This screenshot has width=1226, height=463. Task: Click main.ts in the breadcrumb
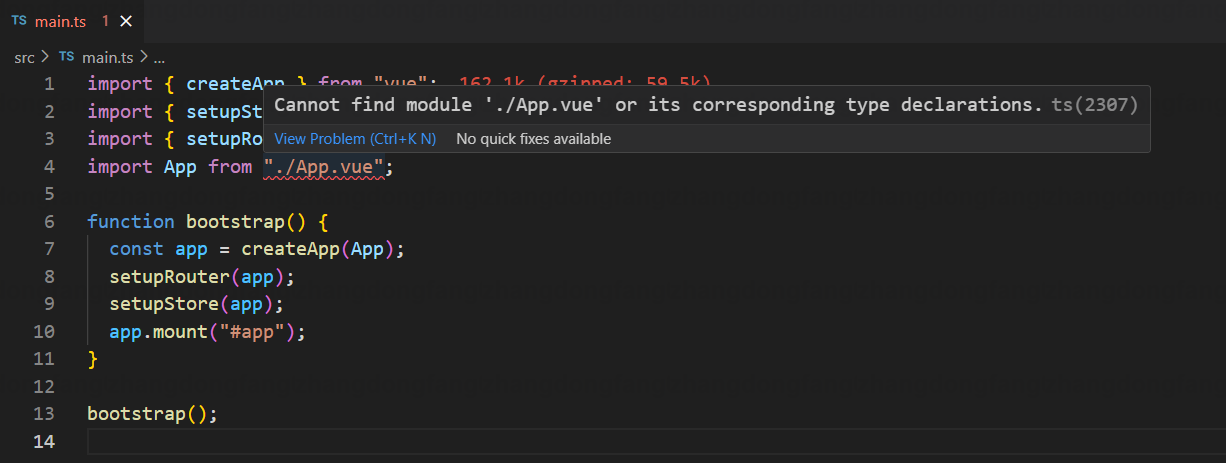108,57
